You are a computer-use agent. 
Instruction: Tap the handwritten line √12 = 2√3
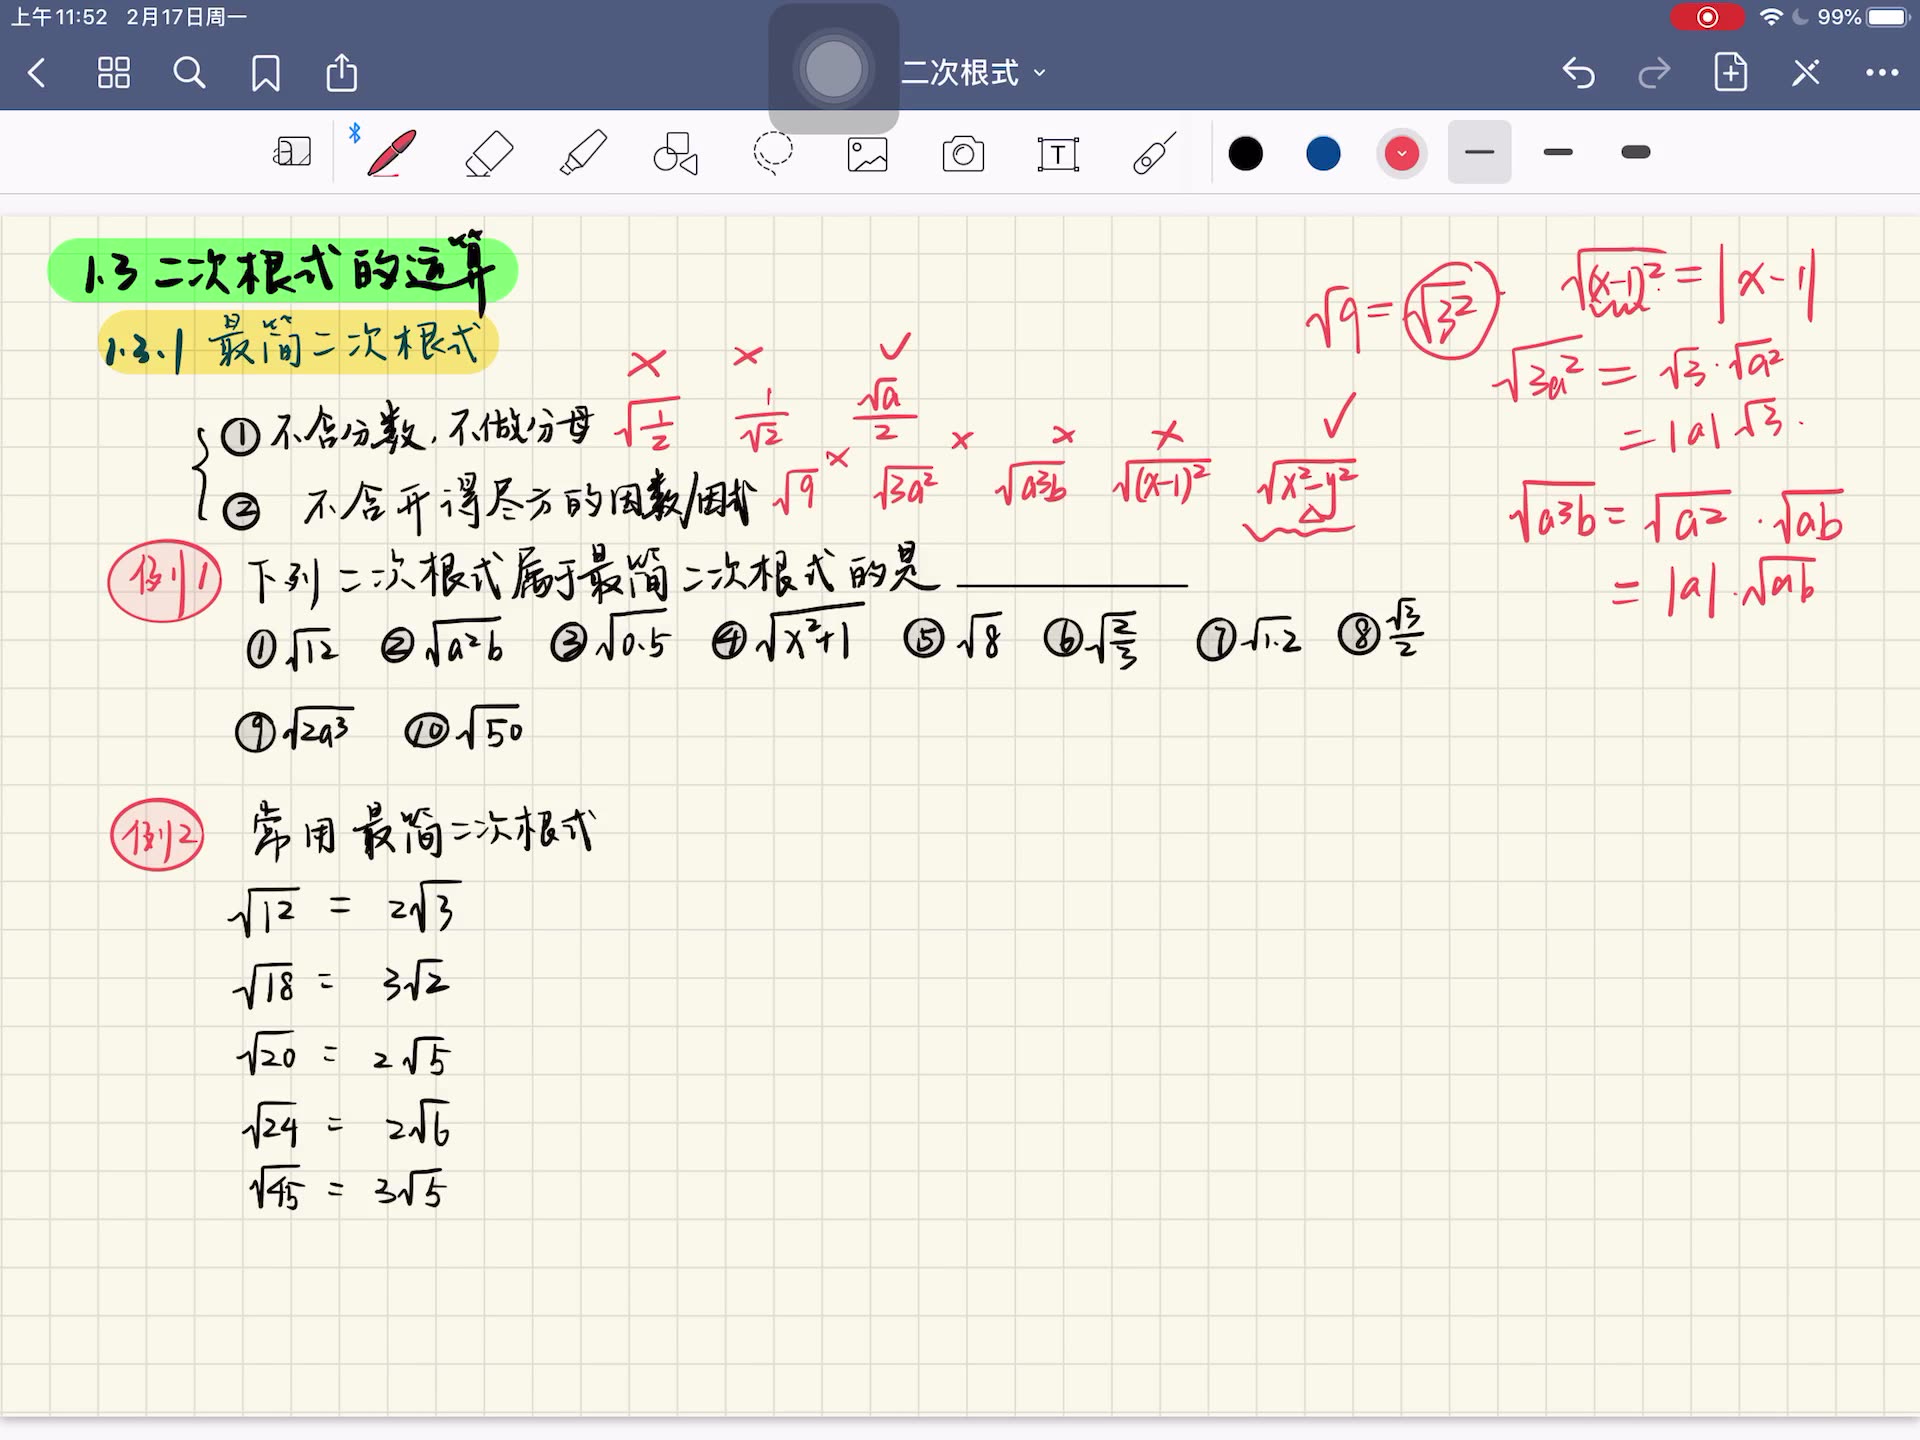click(343, 909)
